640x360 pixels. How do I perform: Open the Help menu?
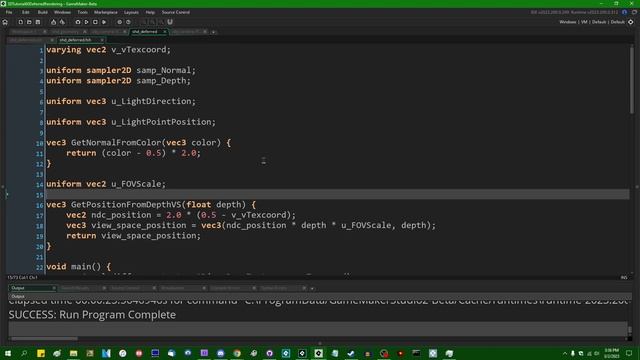150,12
